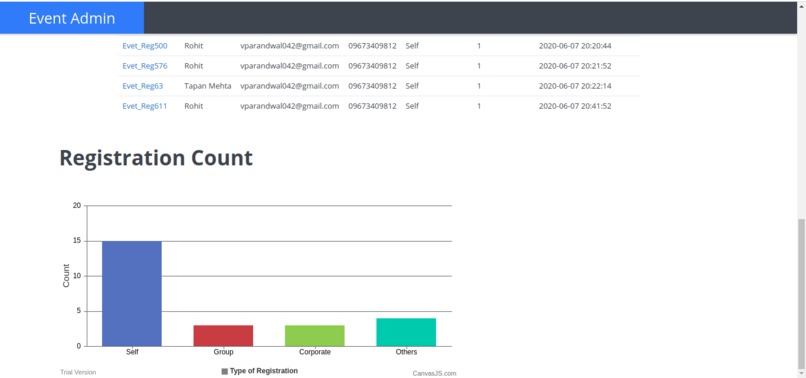Select email in Evet_Reg500 row
Screen dimensions: 806x378
coord(289,46)
